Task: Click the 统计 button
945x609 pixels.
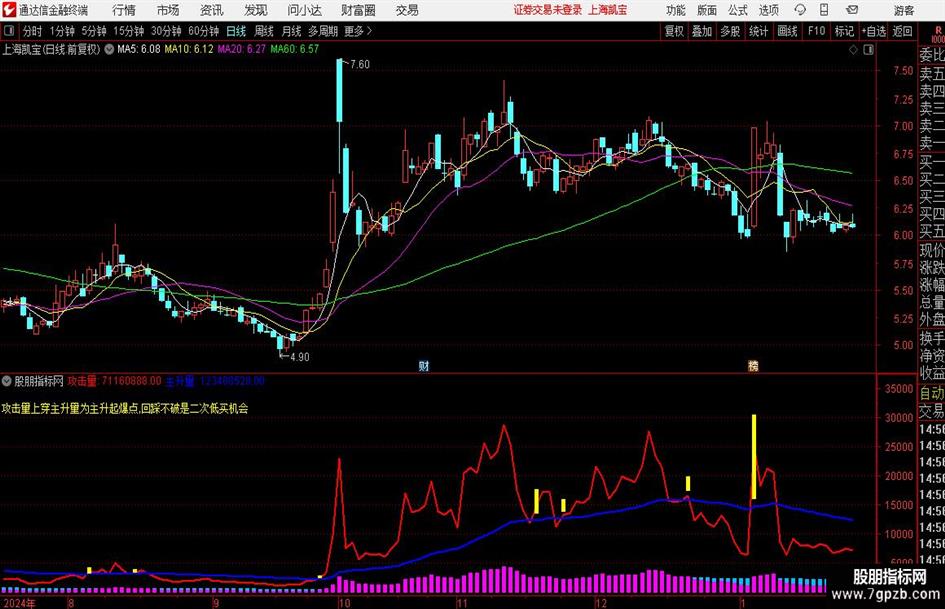Action: [x=758, y=31]
